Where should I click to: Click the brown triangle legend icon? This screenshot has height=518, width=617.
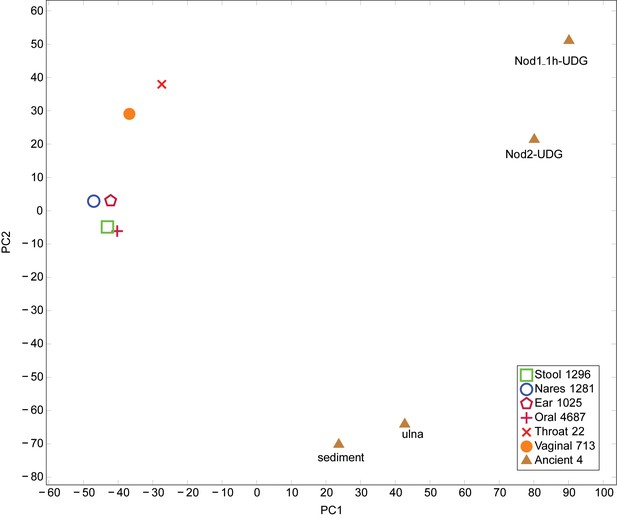526,460
